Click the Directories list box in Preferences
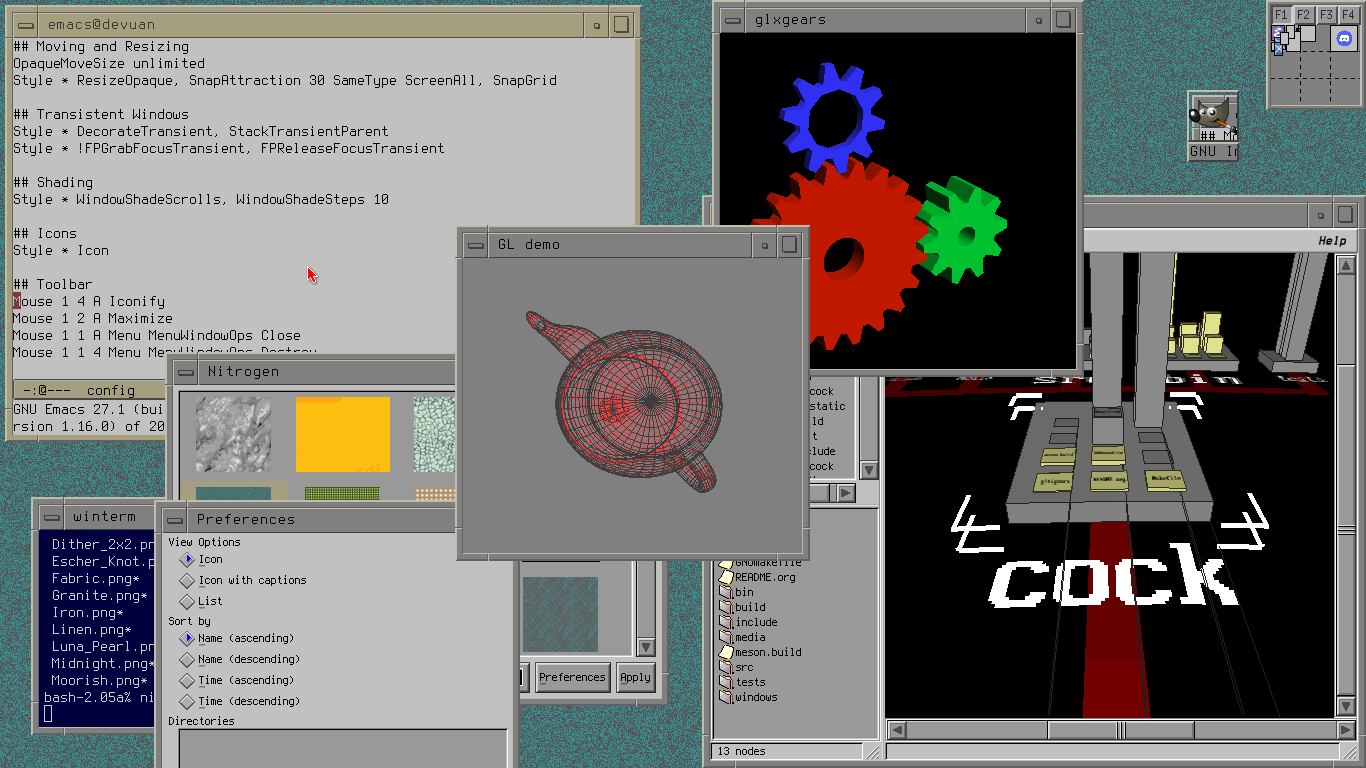Viewport: 1366px width, 768px height. point(343,748)
